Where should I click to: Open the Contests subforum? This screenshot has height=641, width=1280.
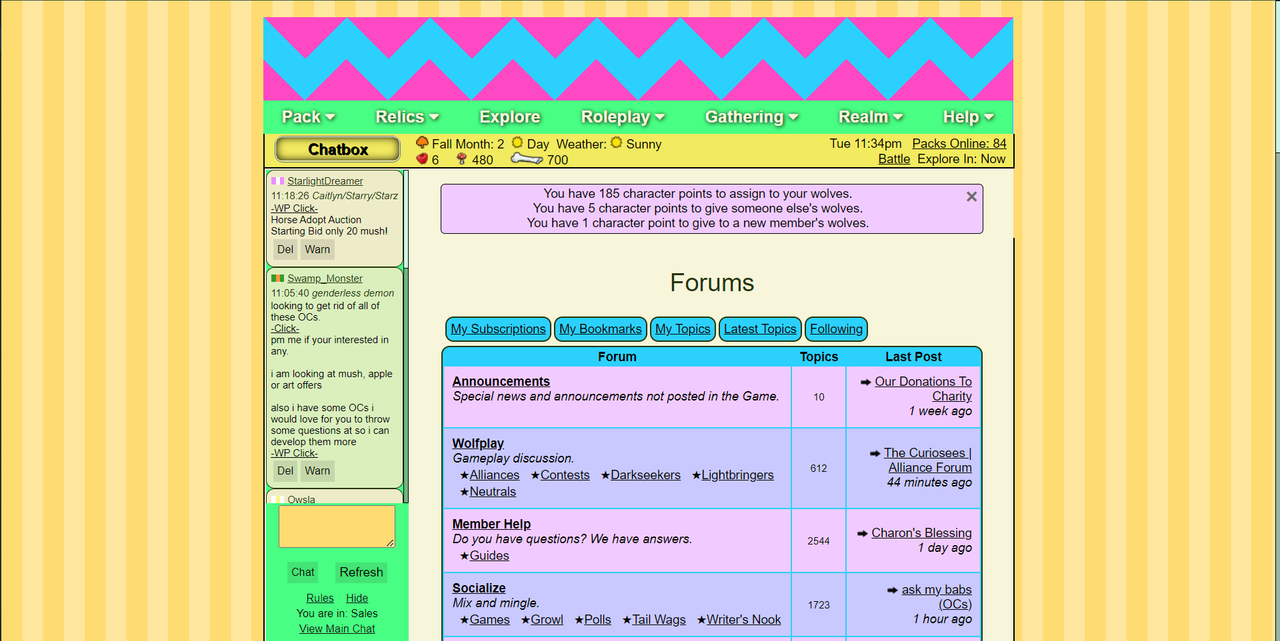565,475
